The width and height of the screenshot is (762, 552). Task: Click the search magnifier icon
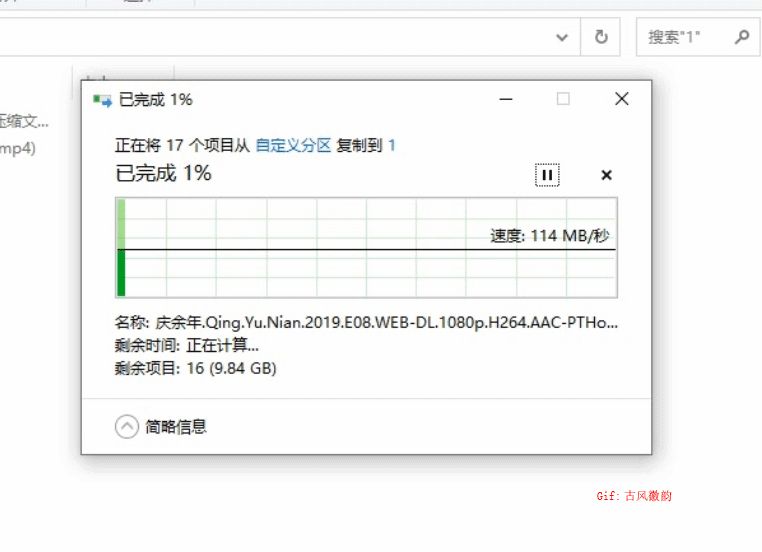[x=742, y=37]
